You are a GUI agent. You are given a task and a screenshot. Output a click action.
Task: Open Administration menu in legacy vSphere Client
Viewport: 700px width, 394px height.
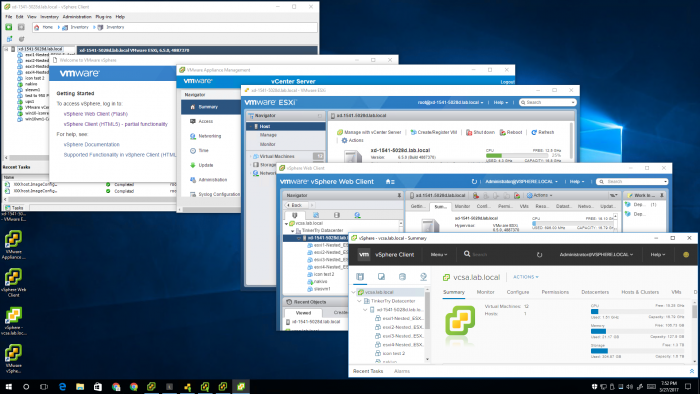77,17
